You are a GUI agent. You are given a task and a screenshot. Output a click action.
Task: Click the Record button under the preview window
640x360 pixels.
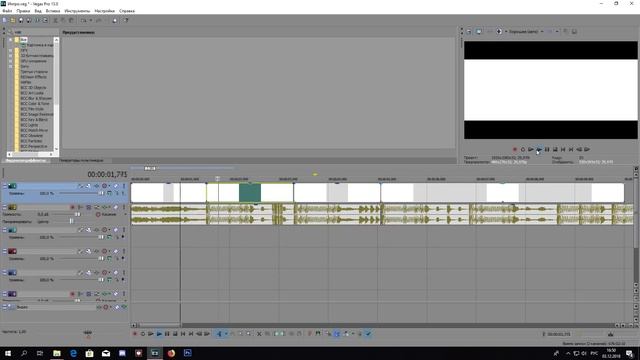pyautogui.click(x=515, y=149)
